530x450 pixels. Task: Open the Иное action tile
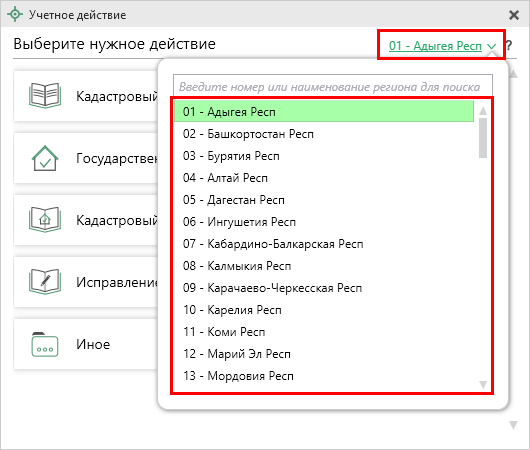(86, 344)
